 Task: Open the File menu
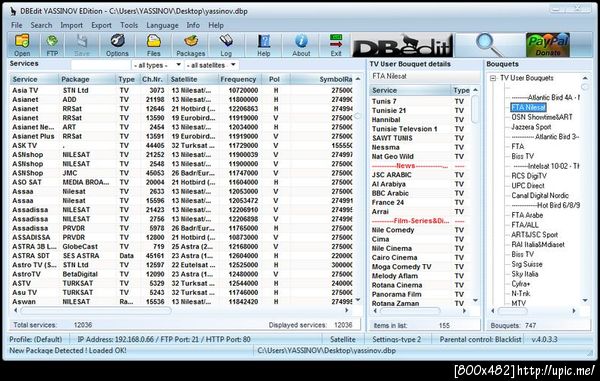[x=16, y=25]
